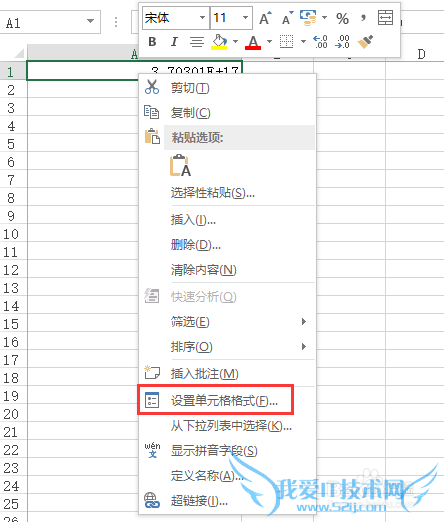The width and height of the screenshot is (444, 522).
Task: Open the font size dropdown 11
Action: pos(246,17)
